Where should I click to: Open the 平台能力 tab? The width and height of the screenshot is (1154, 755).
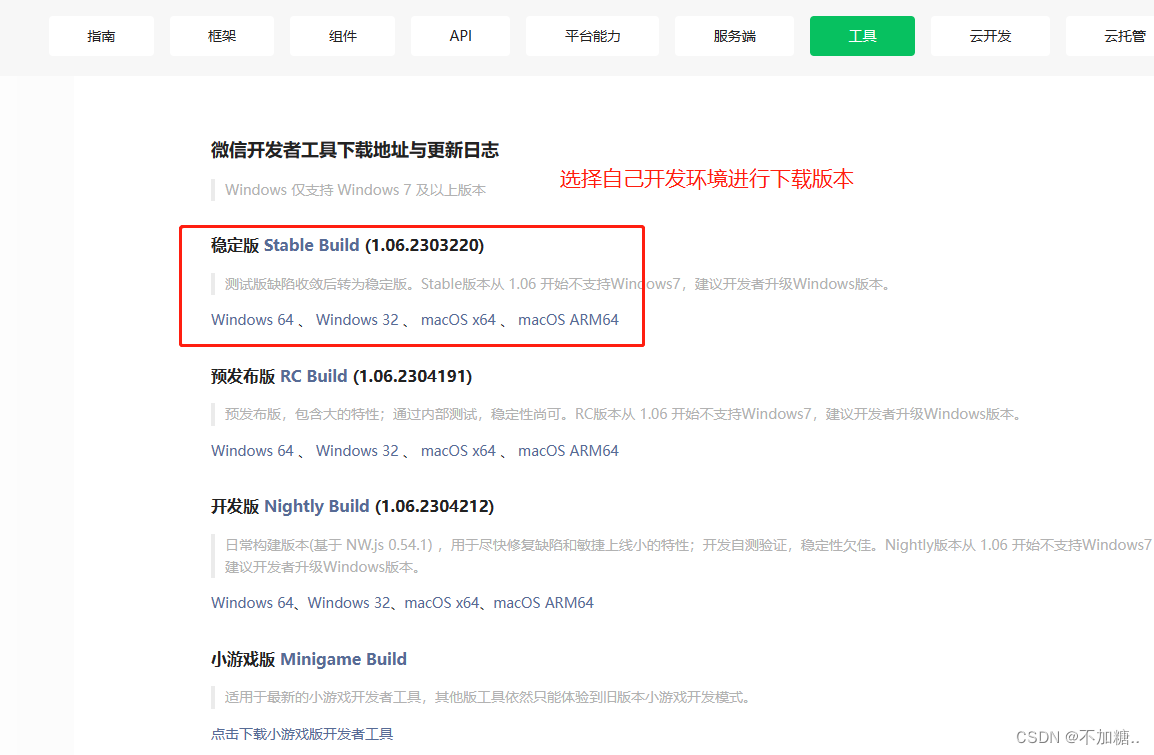pyautogui.click(x=592, y=36)
